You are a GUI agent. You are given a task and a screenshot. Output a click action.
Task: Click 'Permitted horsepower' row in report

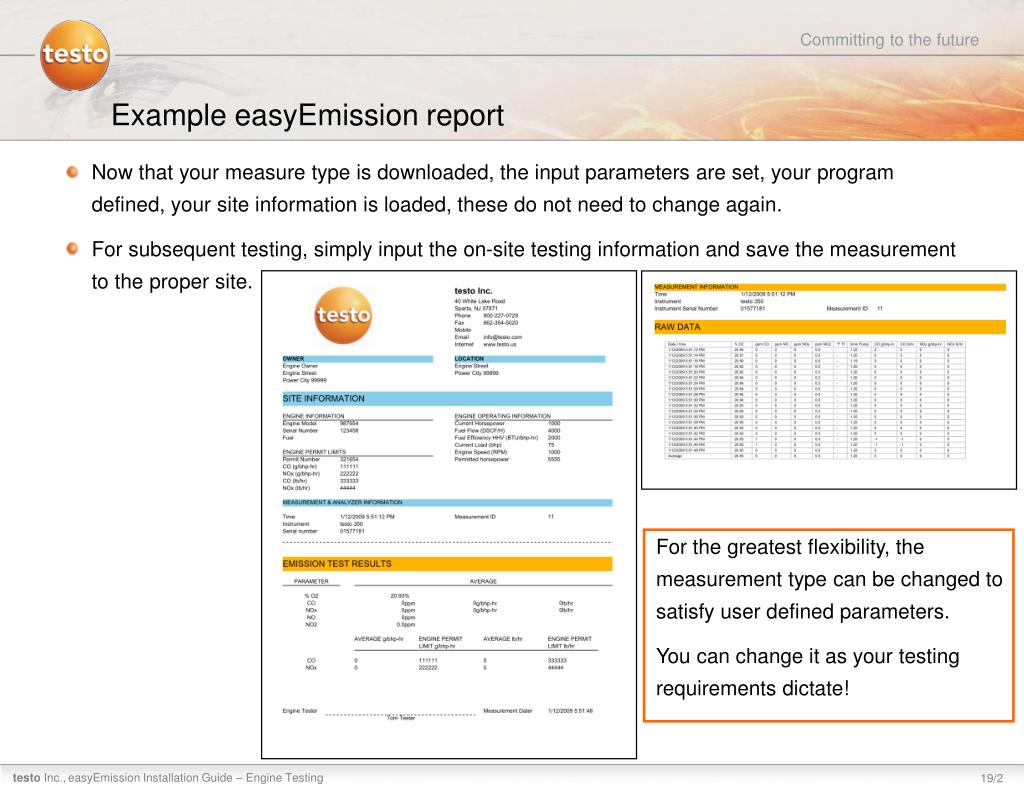(x=507, y=459)
